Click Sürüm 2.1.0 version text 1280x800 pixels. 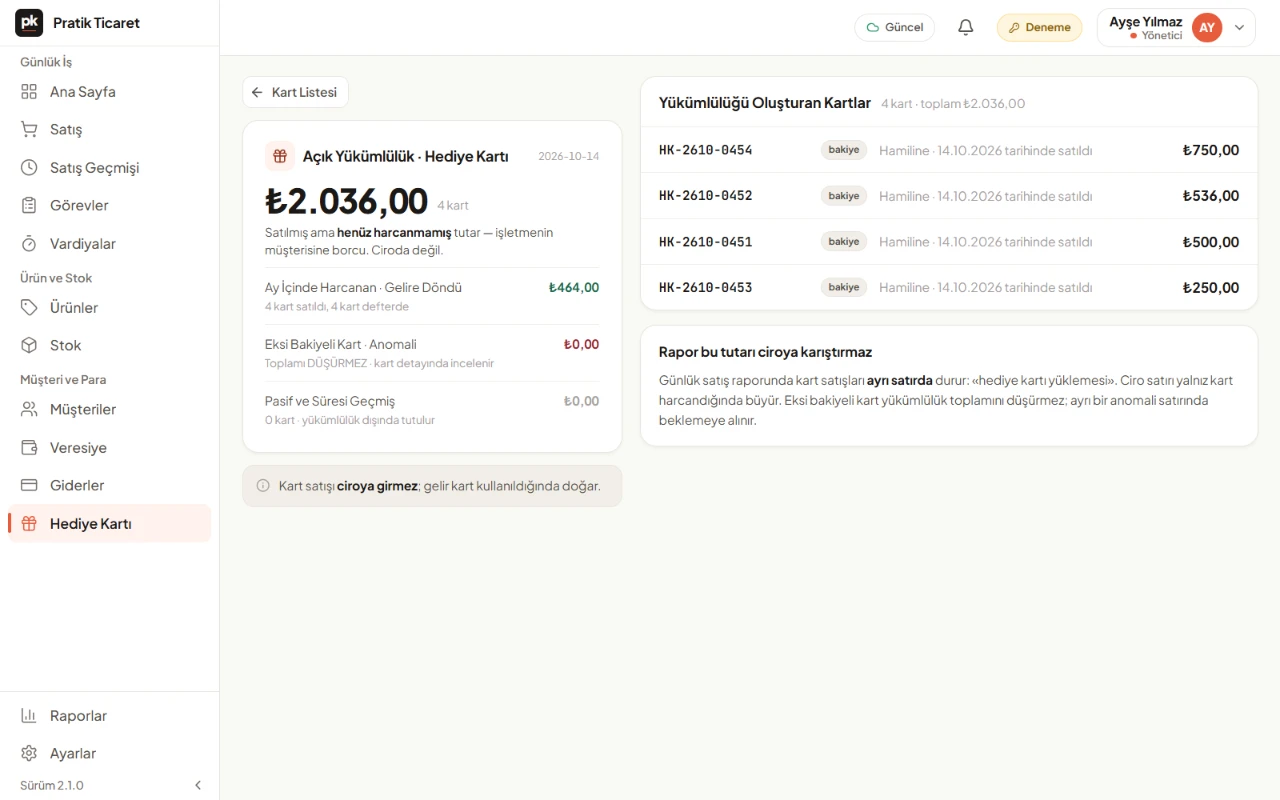pyautogui.click(x=52, y=786)
